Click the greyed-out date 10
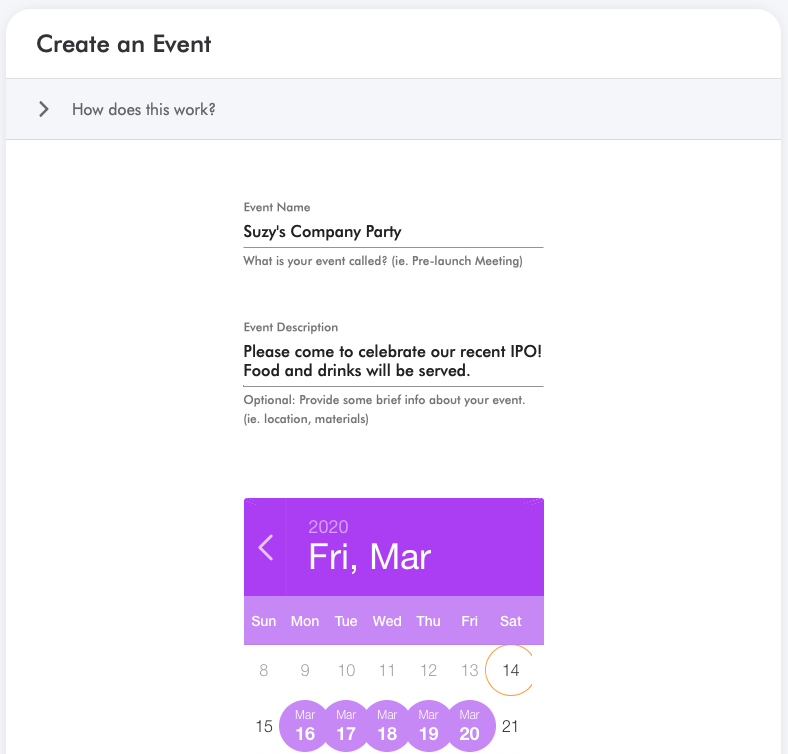Viewport: 788px width, 754px height. (346, 670)
